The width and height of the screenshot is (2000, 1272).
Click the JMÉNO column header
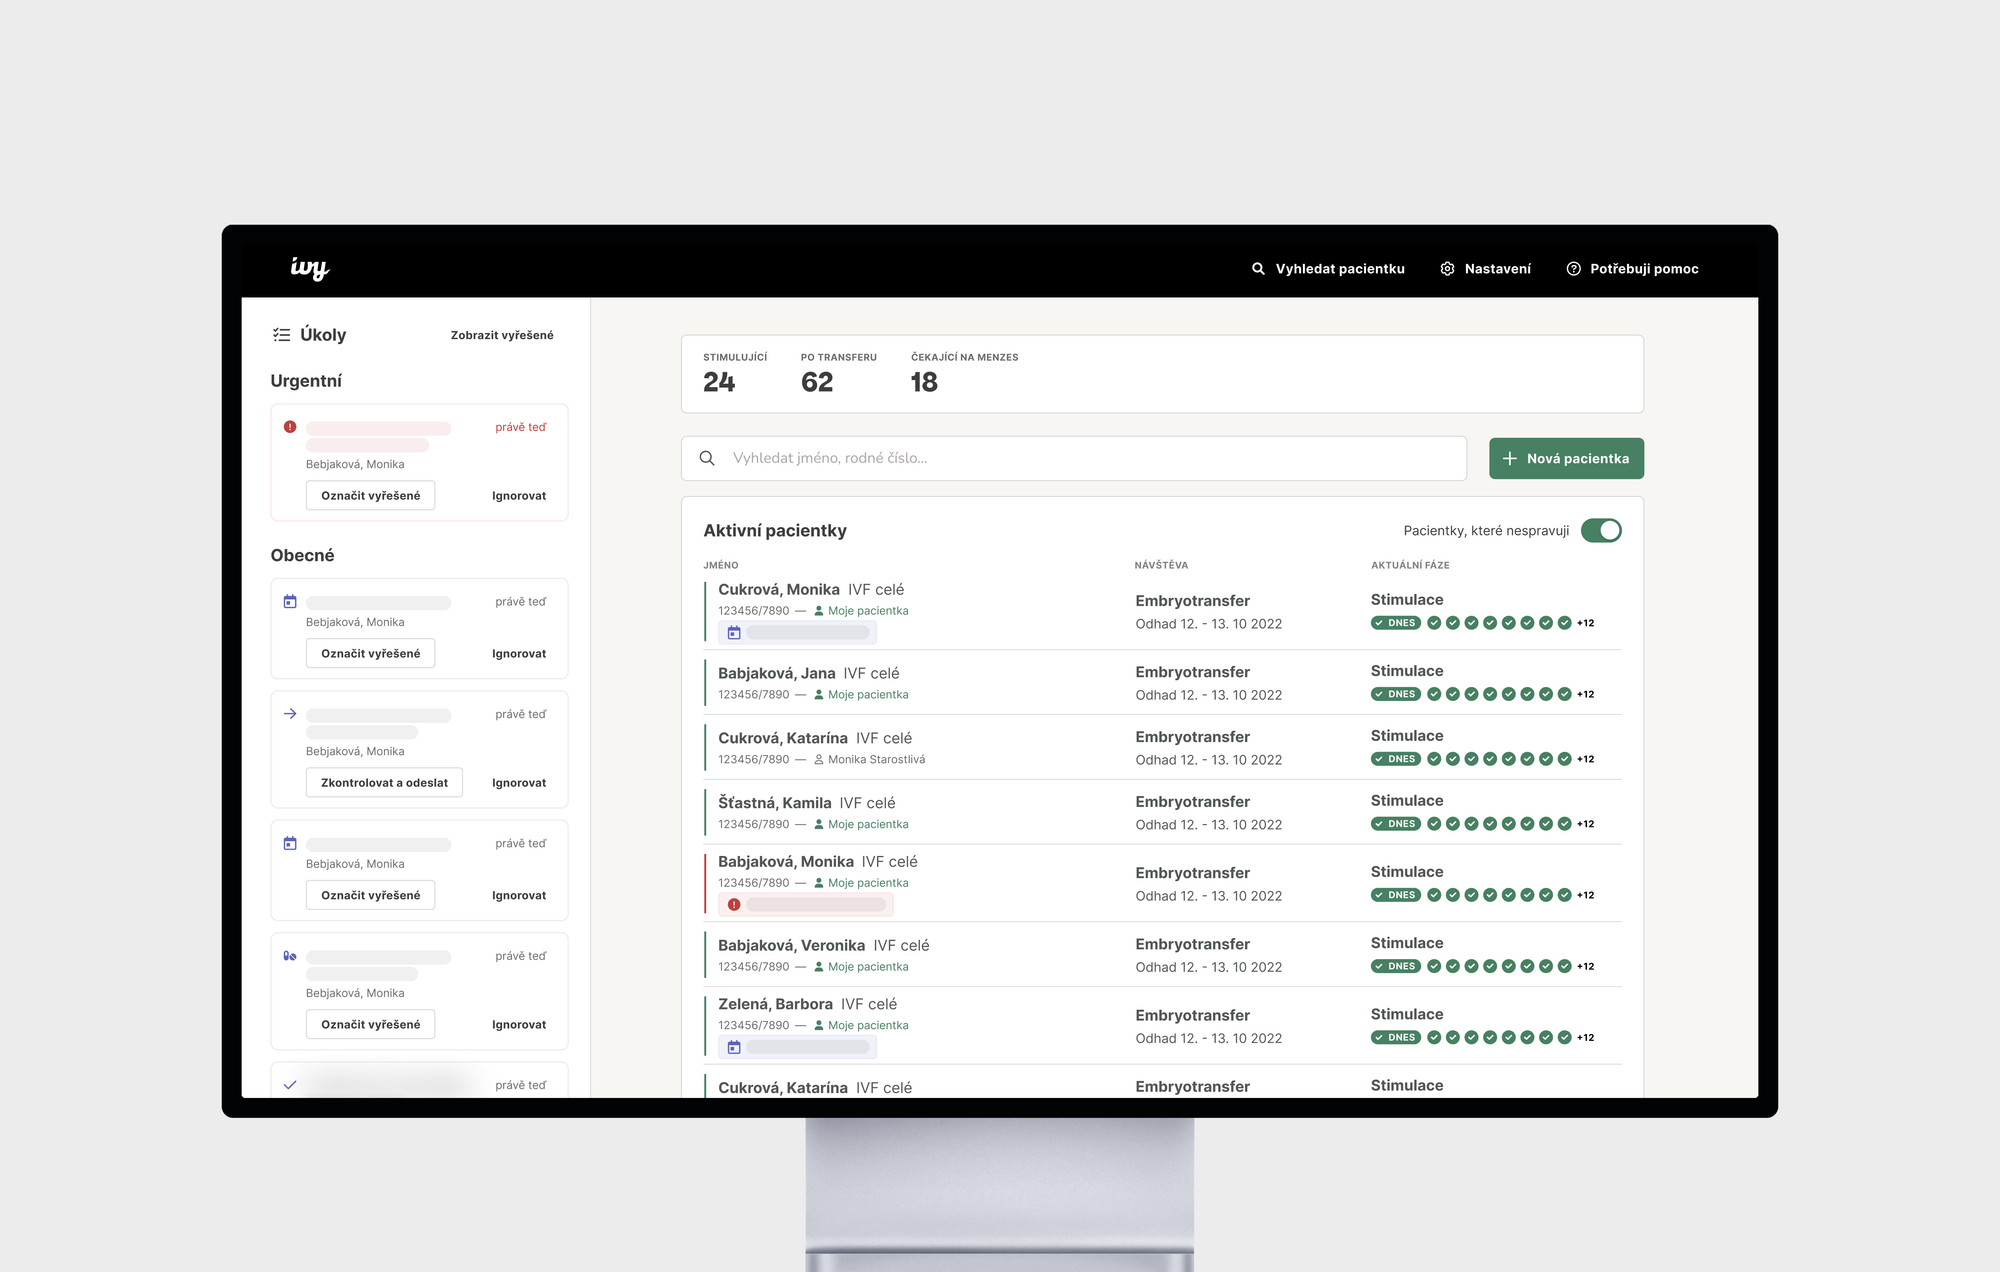[x=721, y=565]
